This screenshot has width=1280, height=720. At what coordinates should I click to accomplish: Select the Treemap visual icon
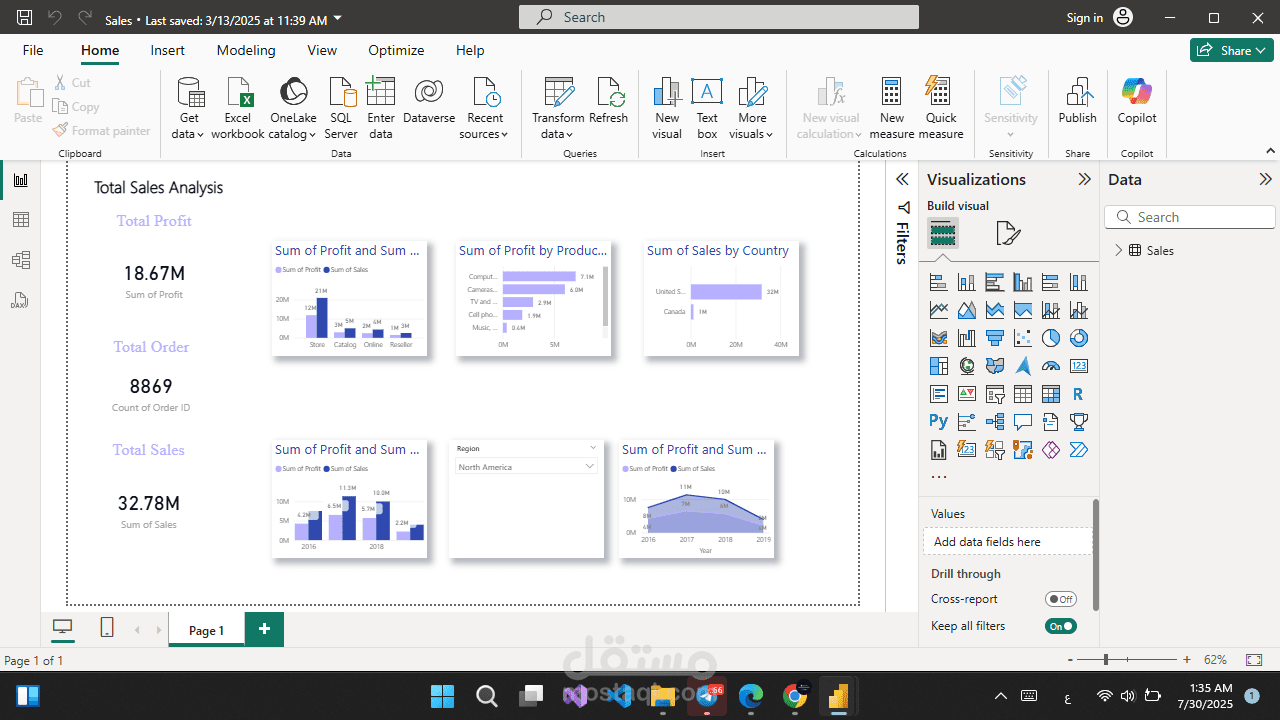(938, 366)
